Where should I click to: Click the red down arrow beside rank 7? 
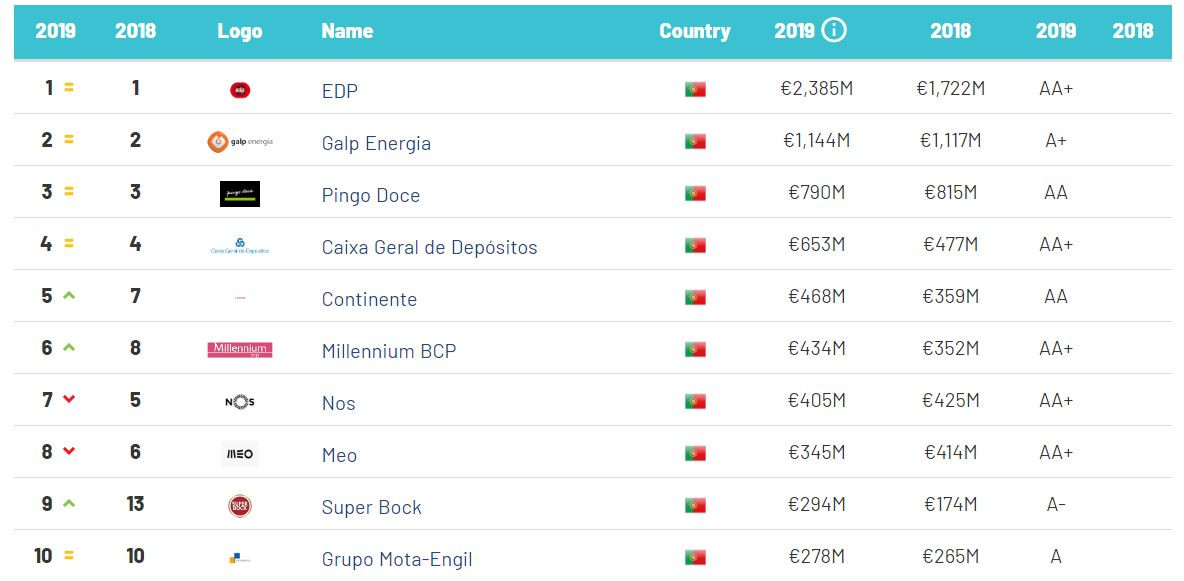[x=69, y=399]
